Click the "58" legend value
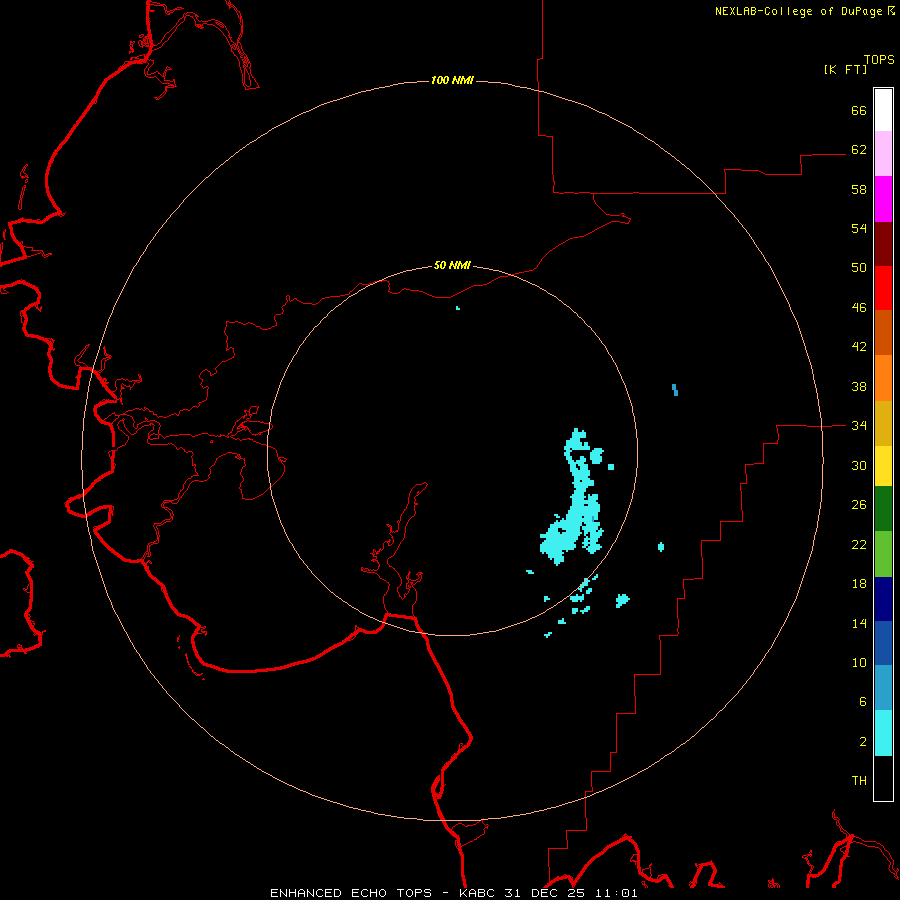Screen dimensions: 900x900 (x=859, y=189)
